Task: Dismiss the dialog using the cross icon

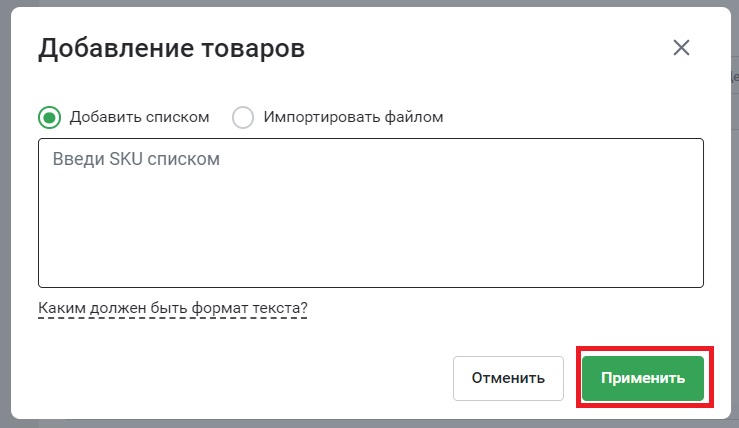Action: pos(681,48)
